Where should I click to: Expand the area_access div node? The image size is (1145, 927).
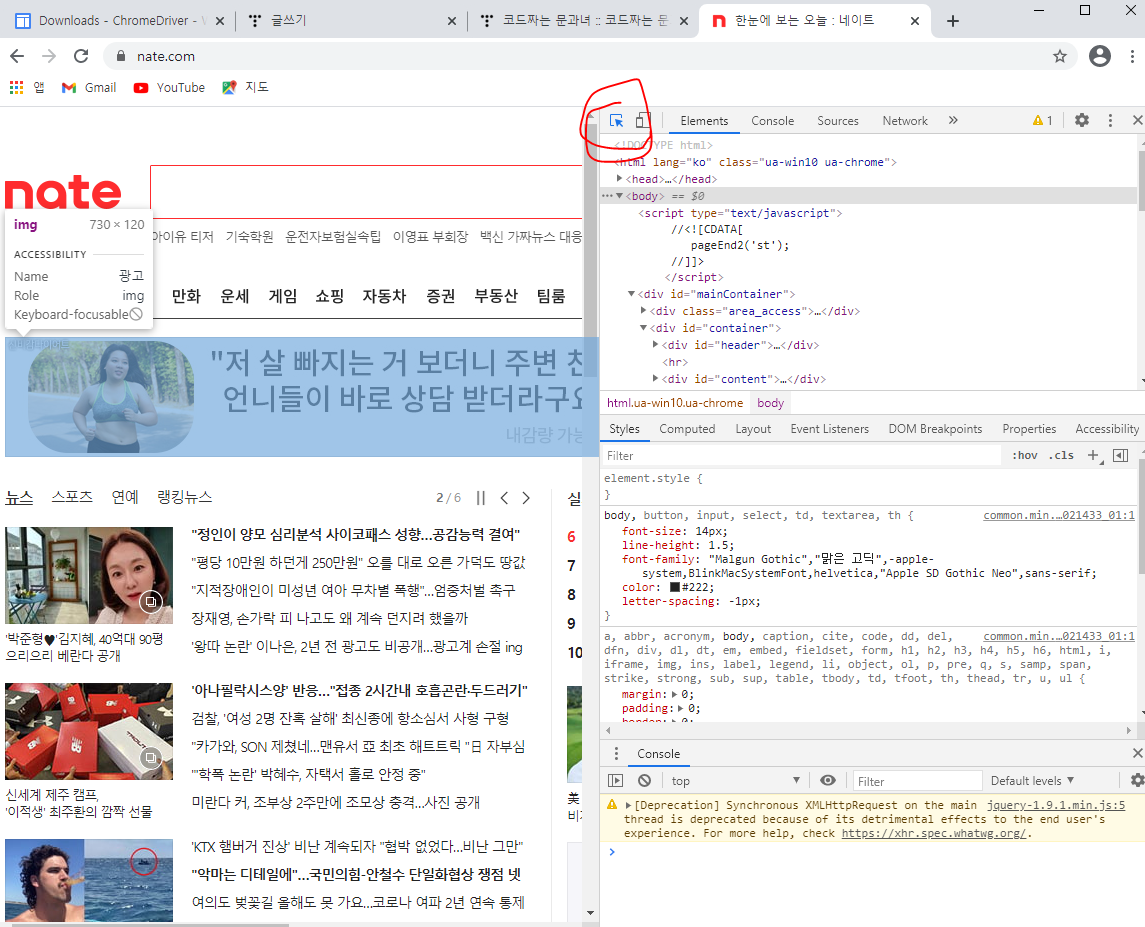[x=643, y=310]
